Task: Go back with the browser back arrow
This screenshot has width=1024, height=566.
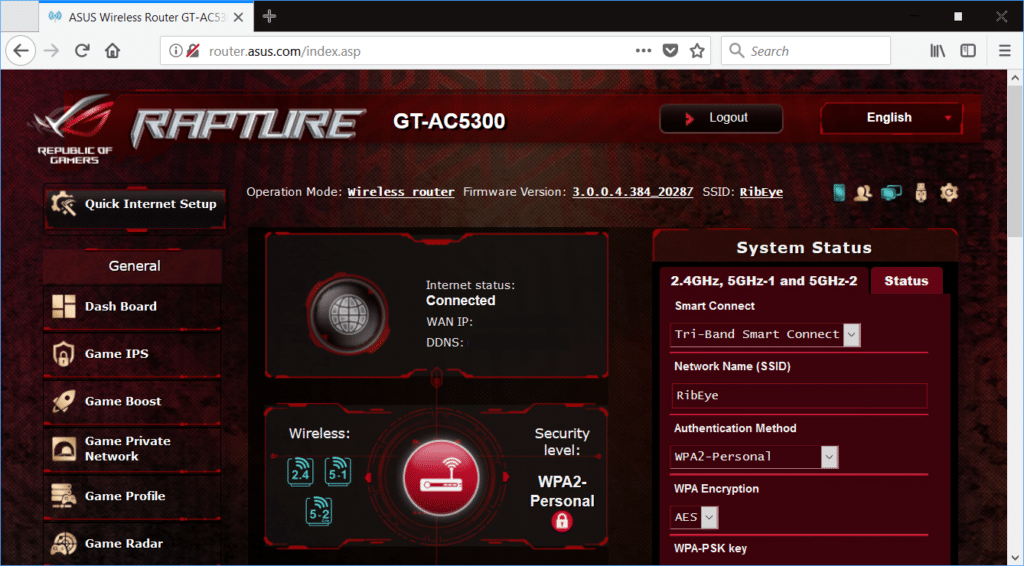Action: 21,51
